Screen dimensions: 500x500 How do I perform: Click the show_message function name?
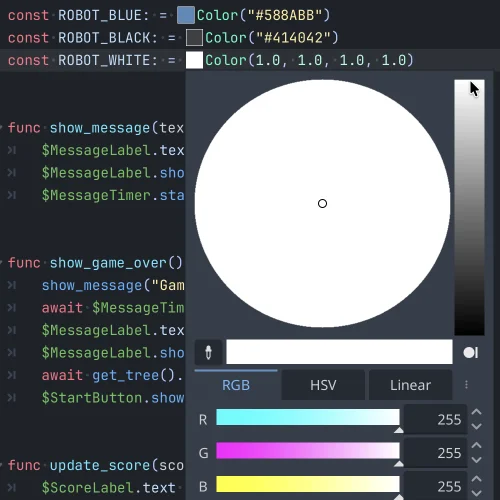(x=100, y=128)
